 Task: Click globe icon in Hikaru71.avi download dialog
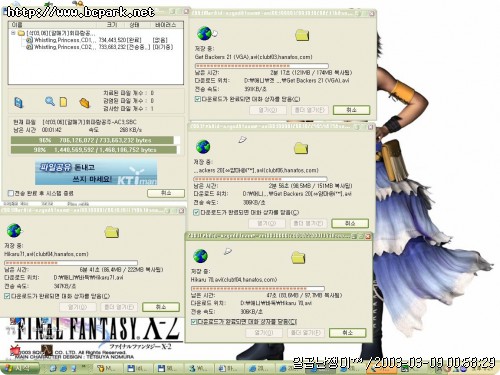pos(14,231)
